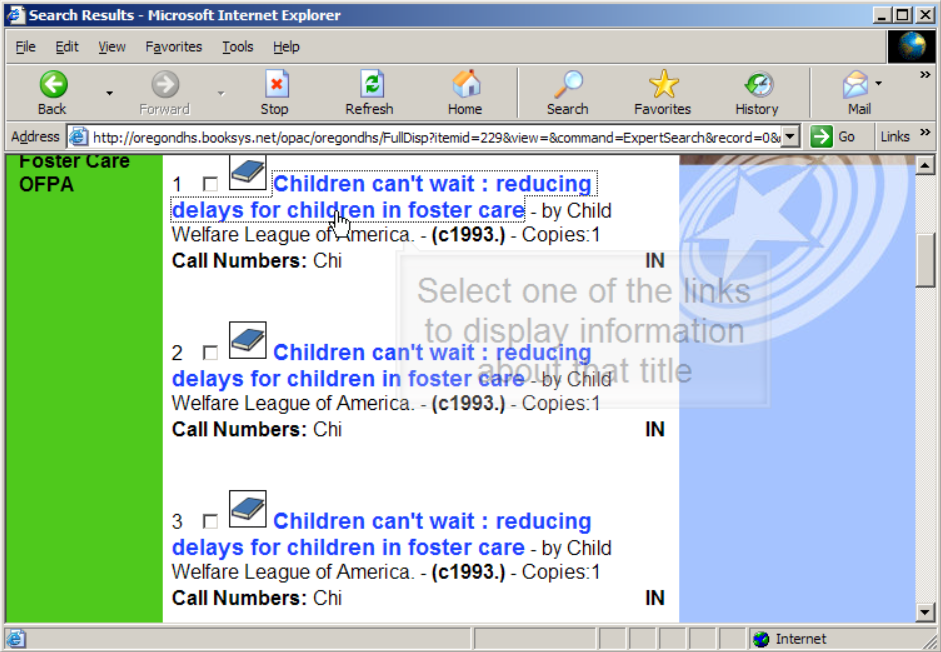Click the spinning globe throbber icon
The image size is (941, 652).
tap(912, 46)
